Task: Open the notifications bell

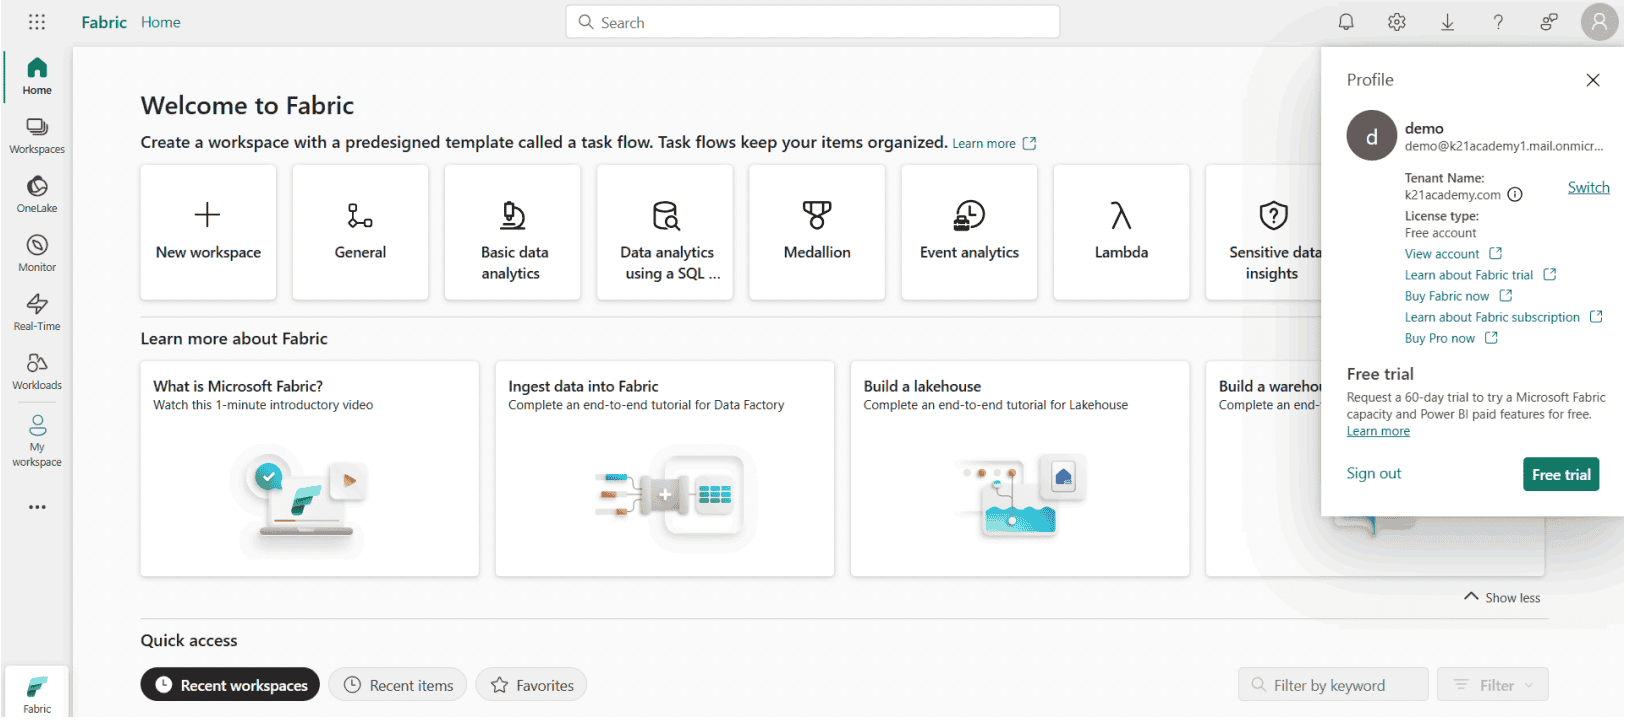Action: click(1346, 22)
